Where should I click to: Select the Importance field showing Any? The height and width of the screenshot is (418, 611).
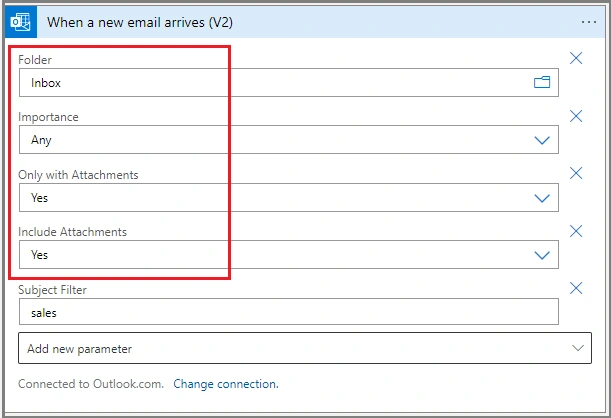[289, 139]
